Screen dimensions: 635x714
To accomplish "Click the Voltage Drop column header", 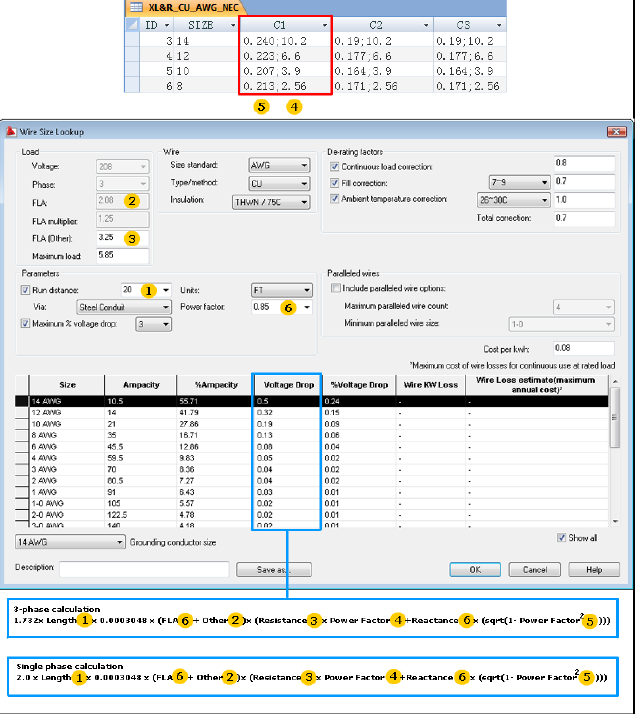I will tap(289, 385).
